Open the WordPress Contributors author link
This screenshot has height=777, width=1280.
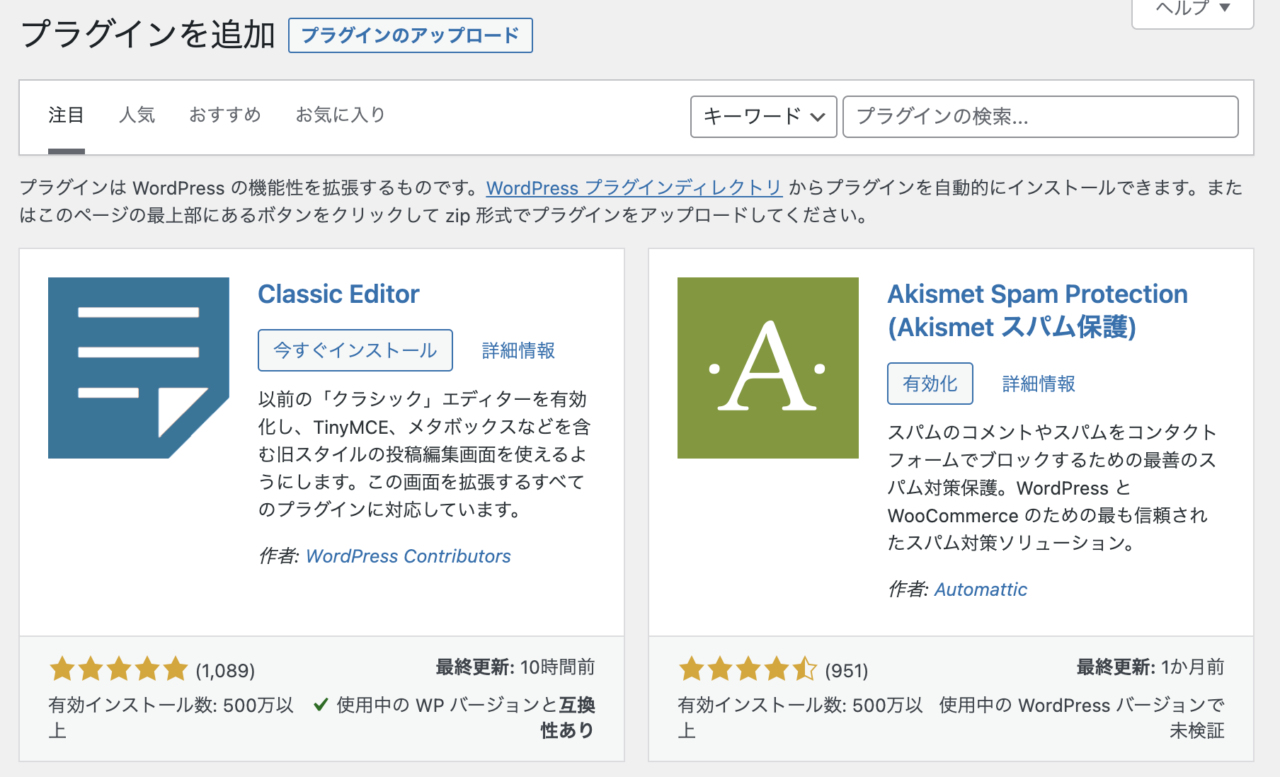[408, 556]
